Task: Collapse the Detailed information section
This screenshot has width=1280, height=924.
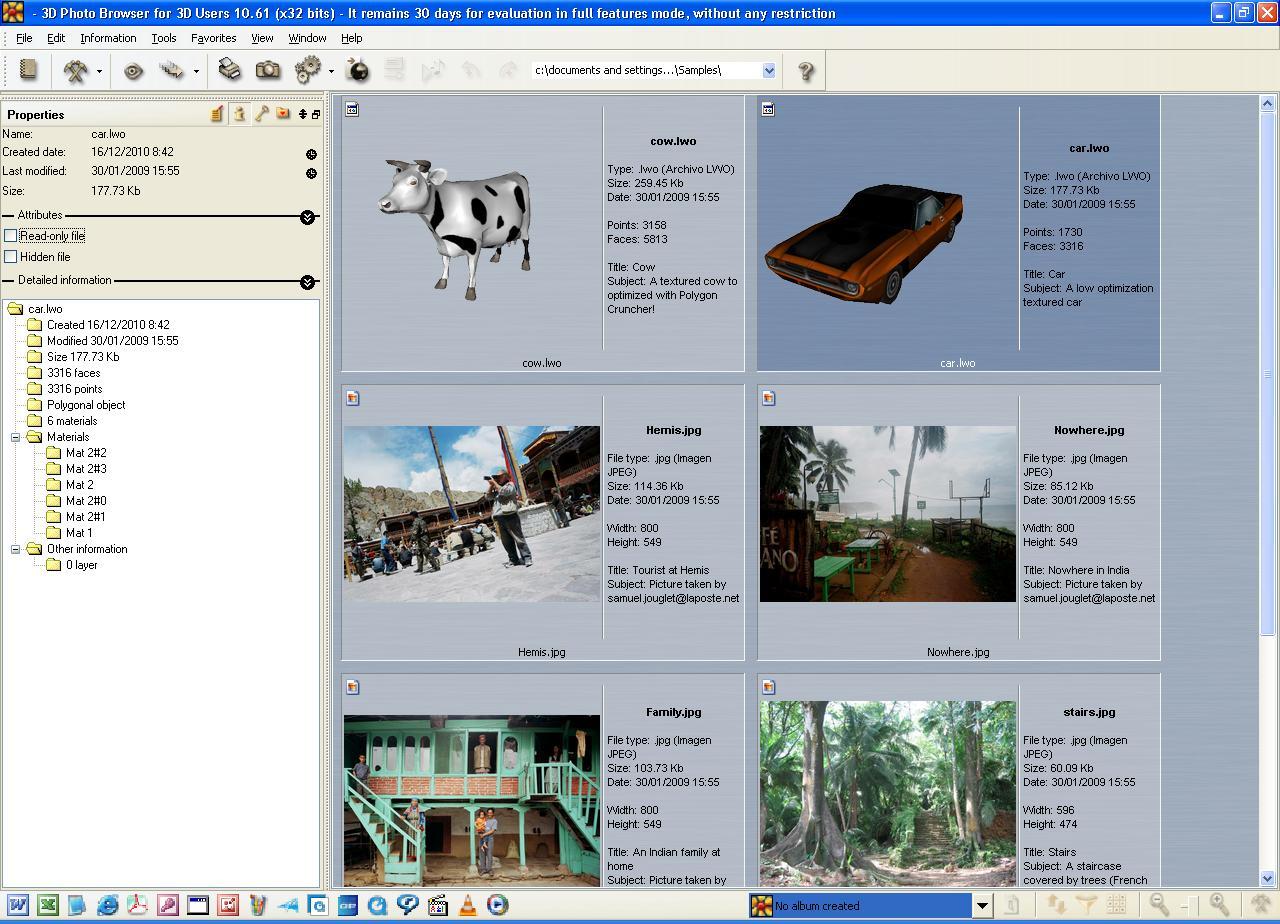Action: coord(307,281)
